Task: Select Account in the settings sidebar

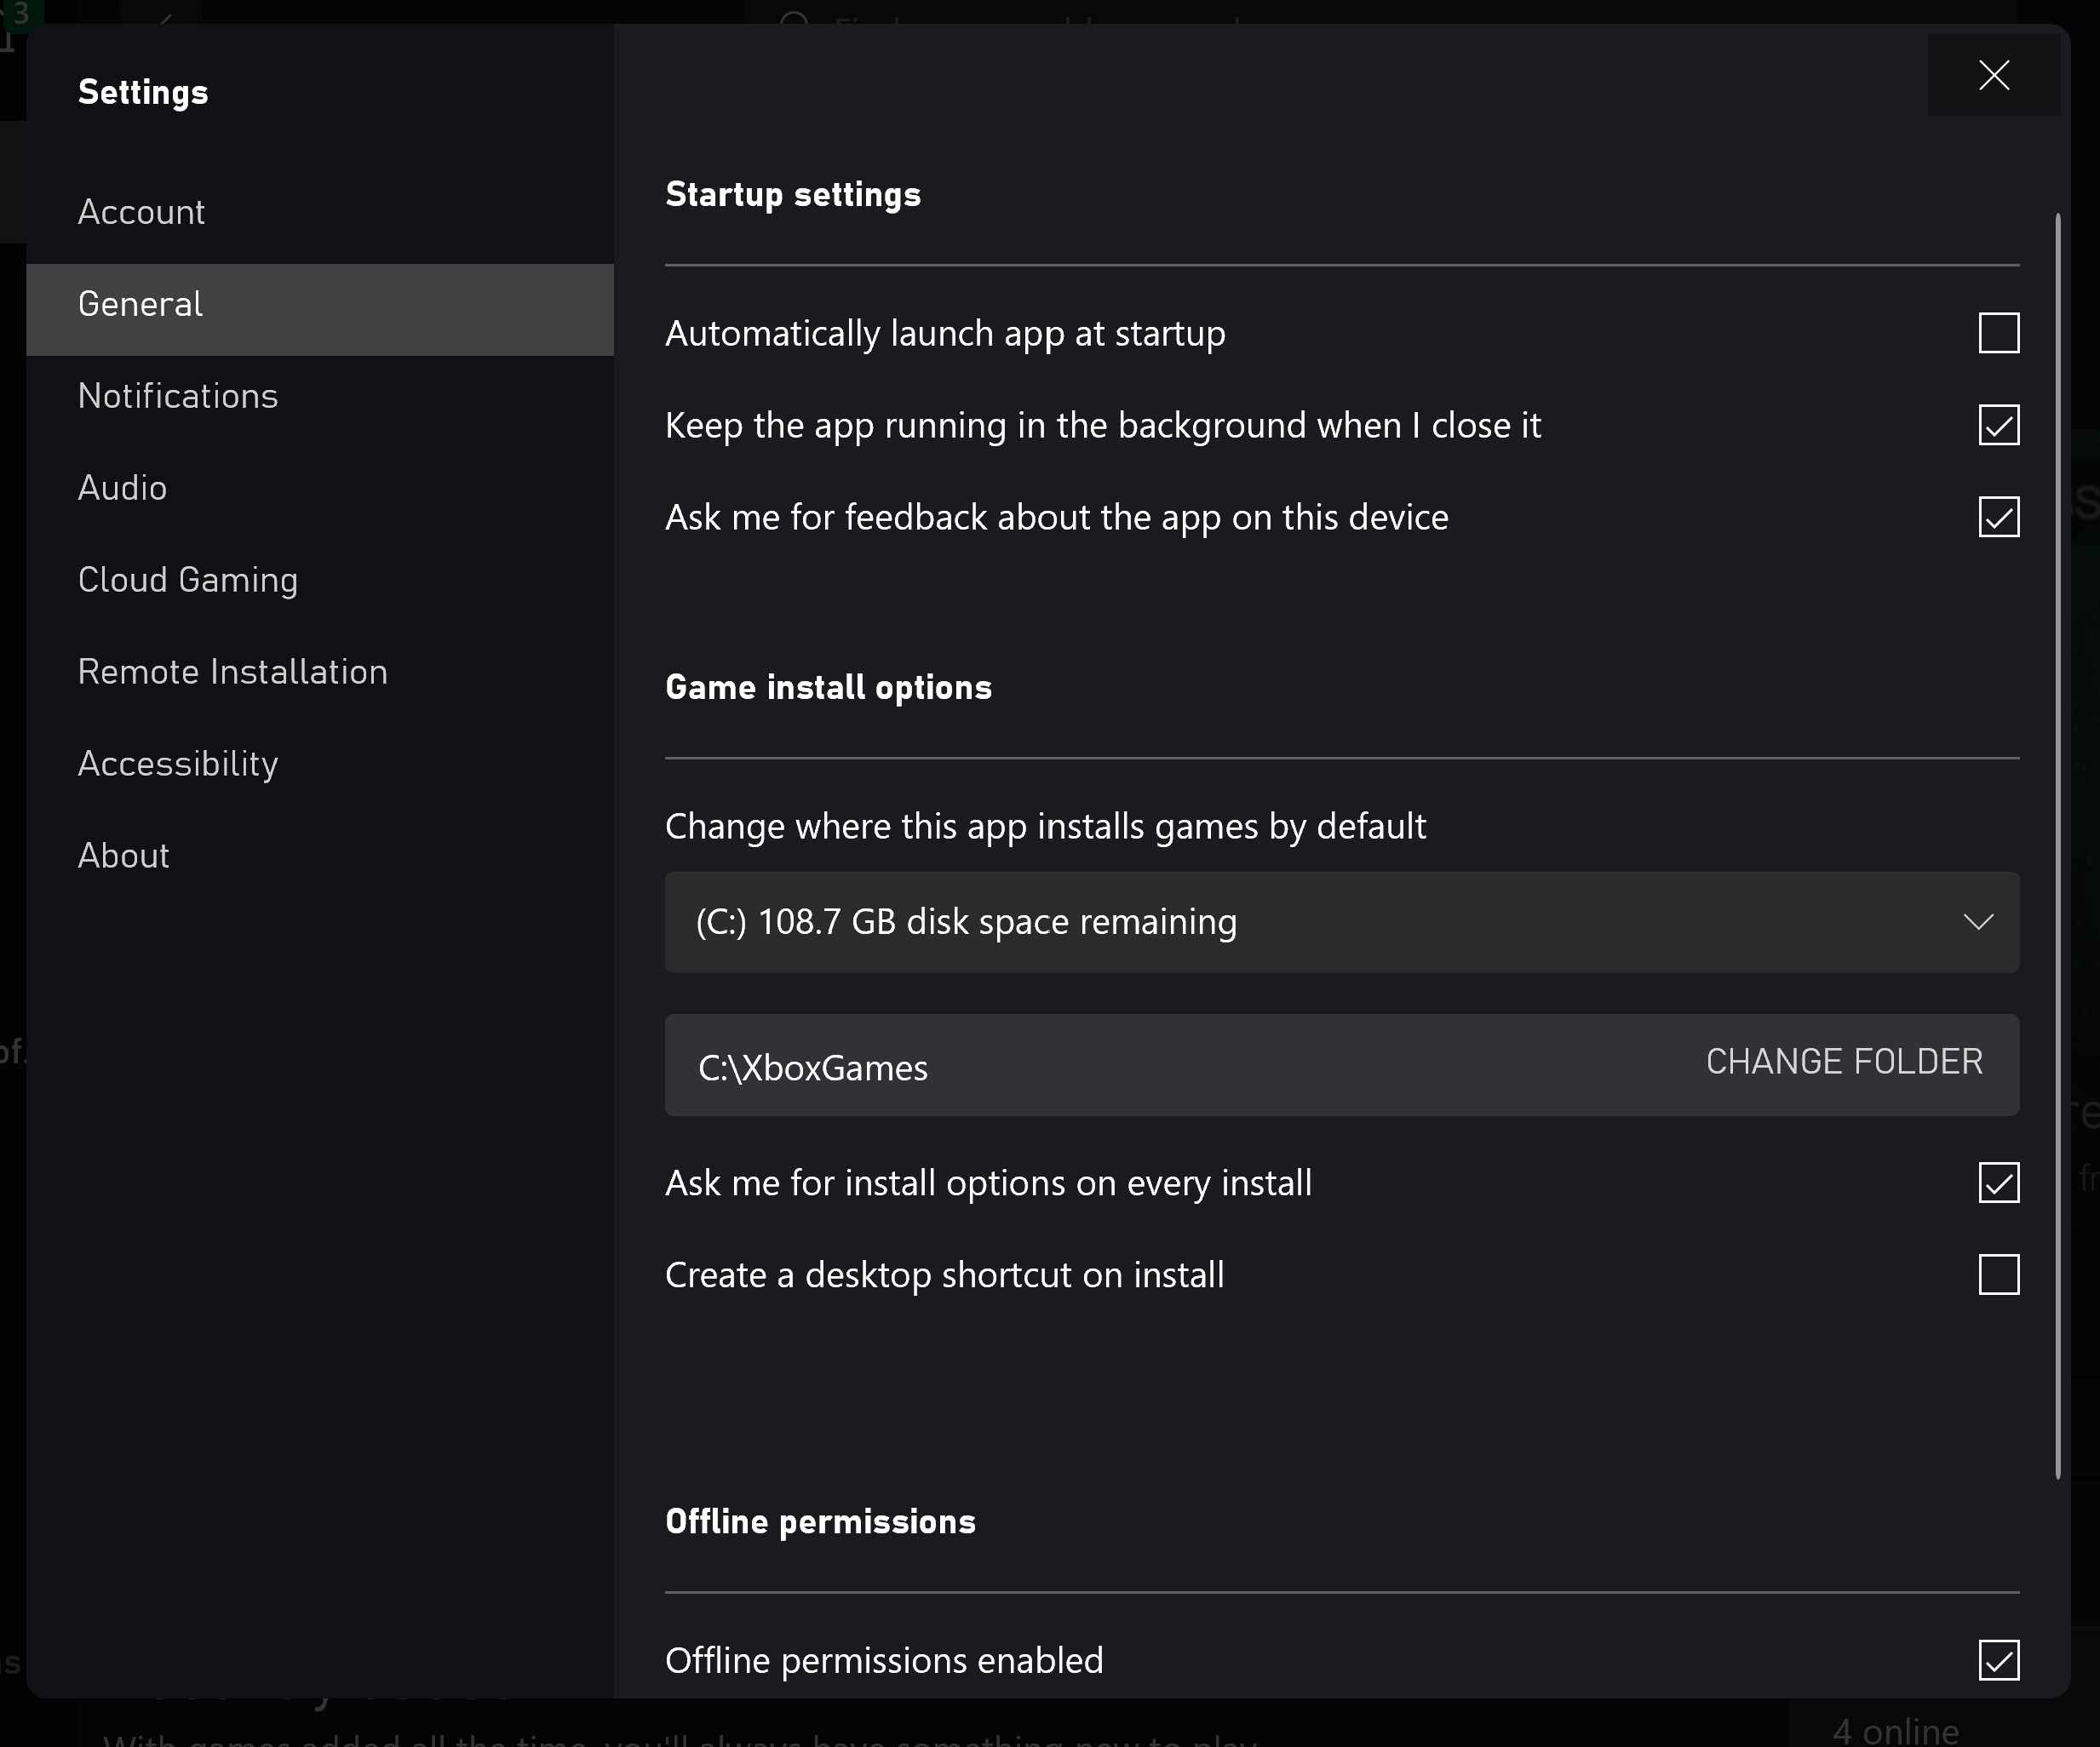Action: (x=141, y=212)
